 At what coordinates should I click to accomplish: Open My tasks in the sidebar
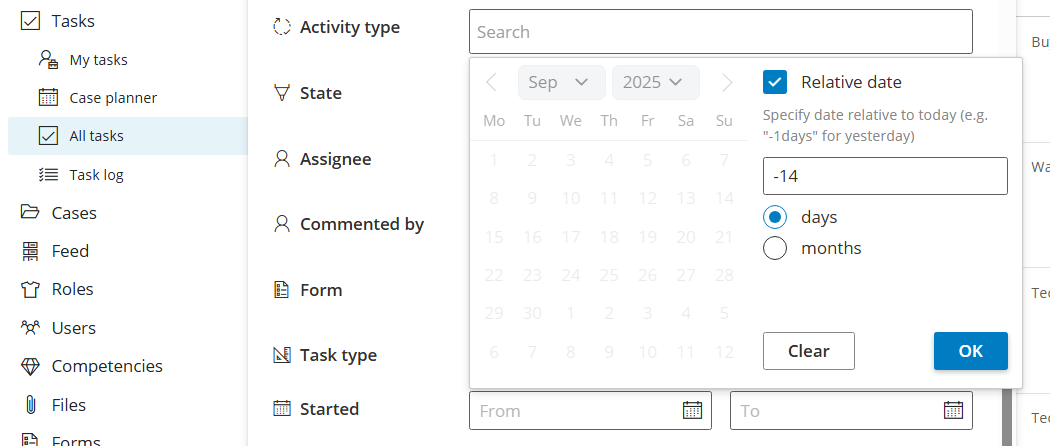point(98,60)
